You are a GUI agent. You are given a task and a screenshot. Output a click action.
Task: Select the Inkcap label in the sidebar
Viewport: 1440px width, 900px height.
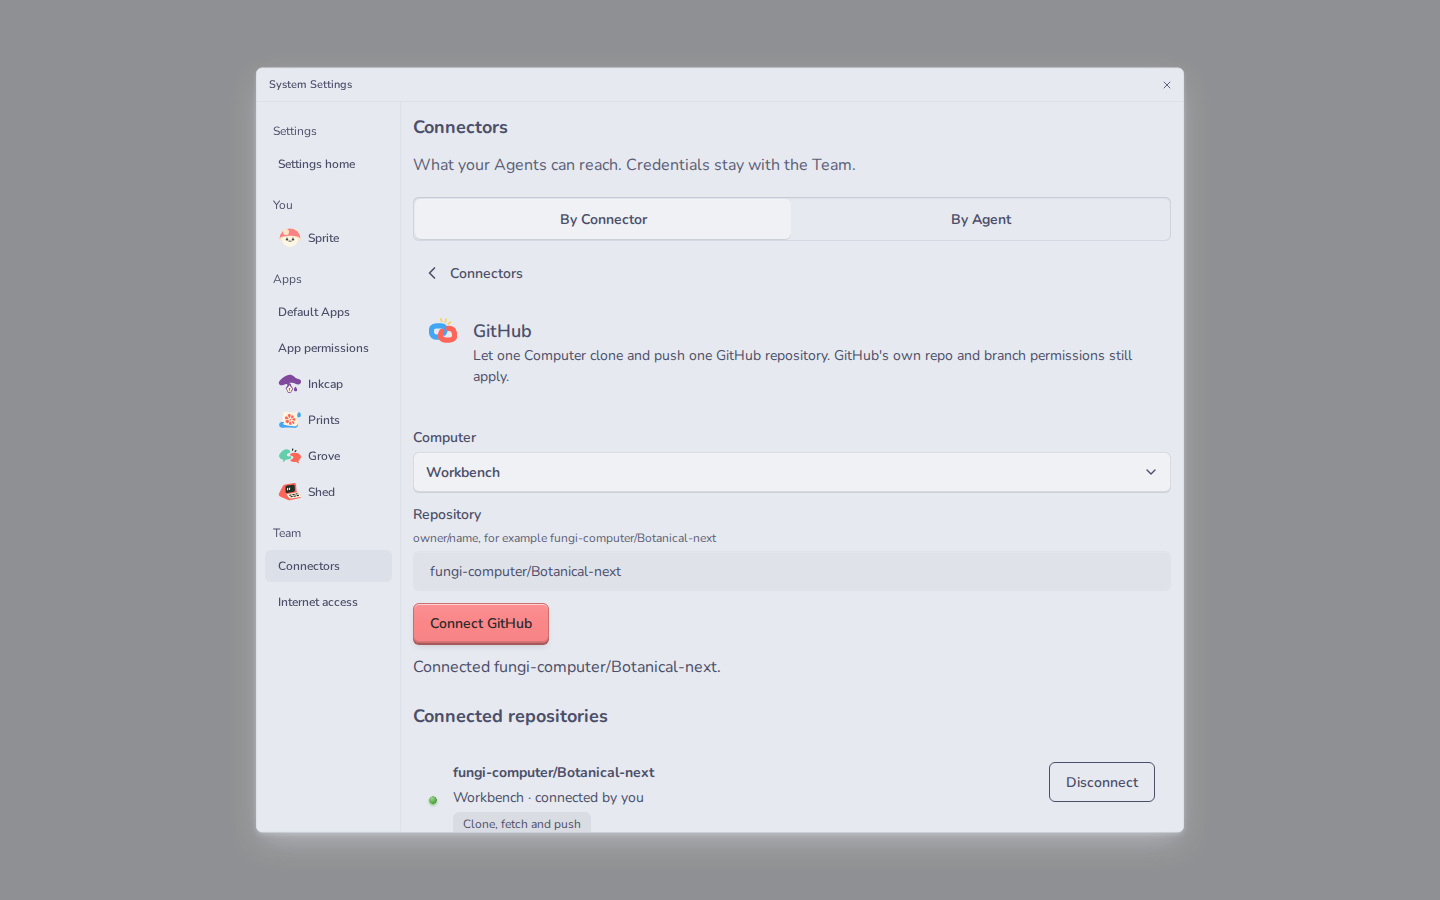(325, 384)
